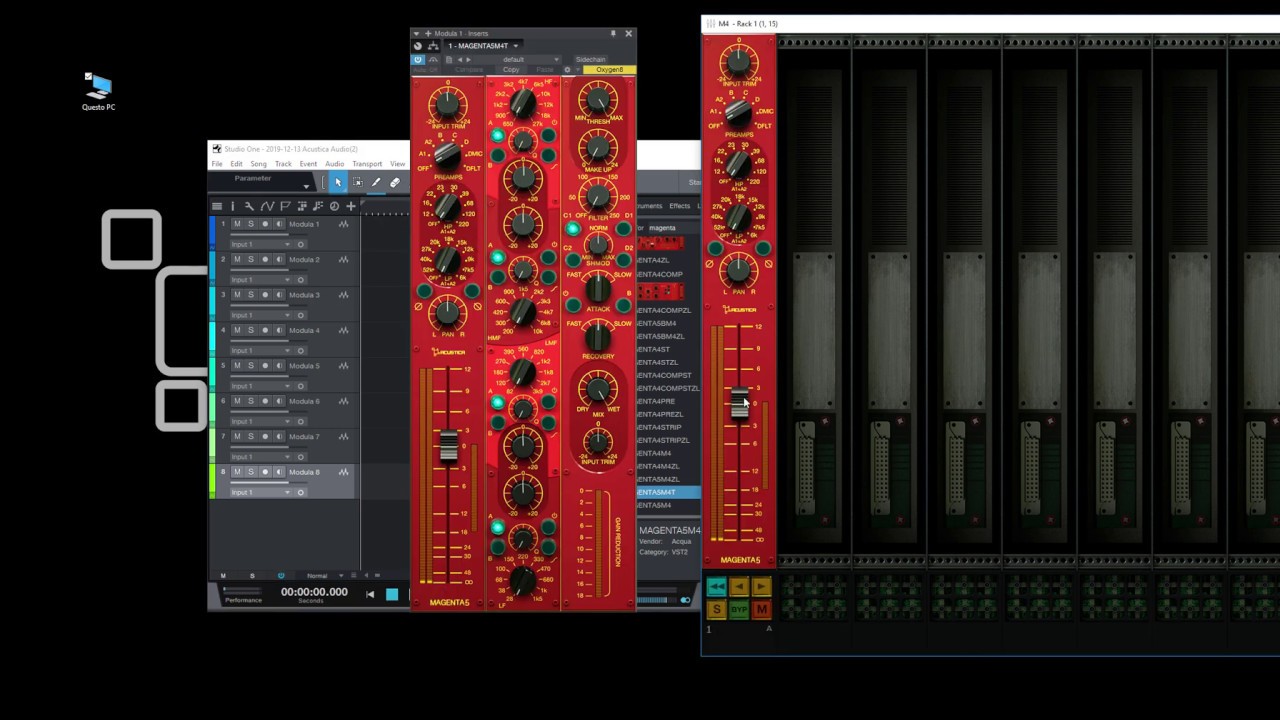This screenshot has height=720, width=1280.
Task: Toggle the yellow S button in M4 rack
Action: [x=717, y=609]
